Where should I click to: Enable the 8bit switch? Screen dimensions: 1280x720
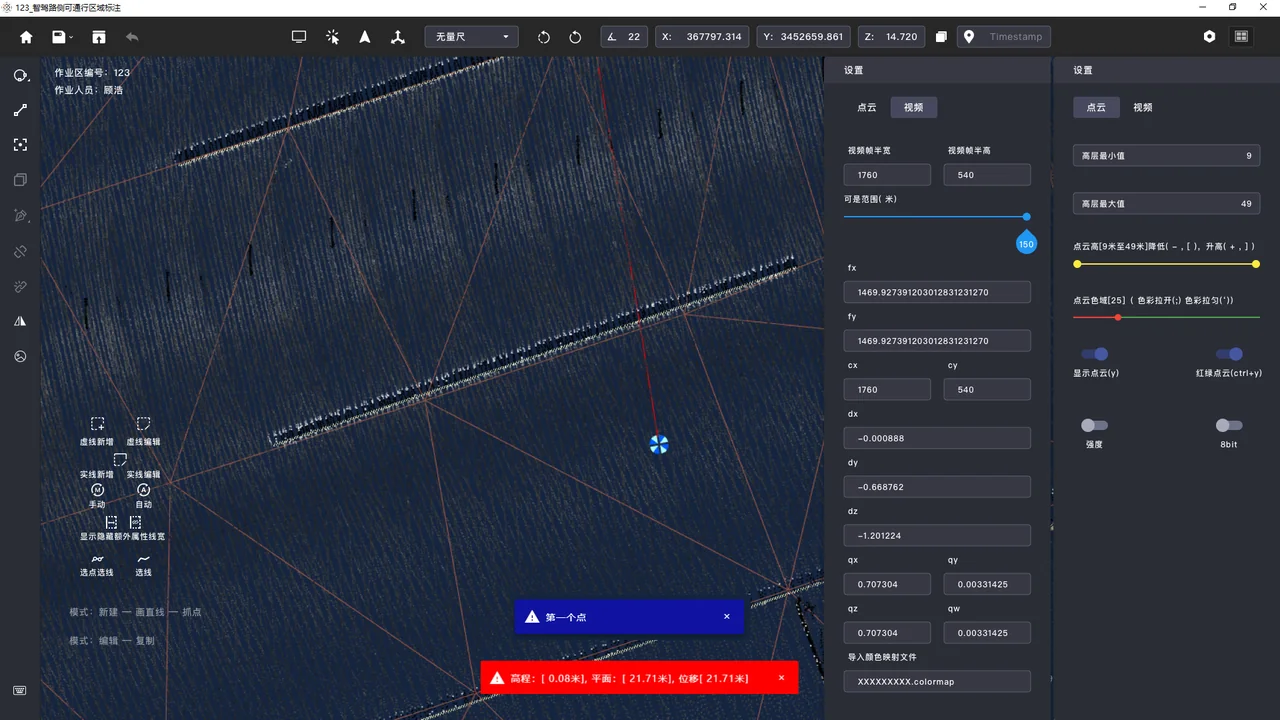[x=1229, y=425]
